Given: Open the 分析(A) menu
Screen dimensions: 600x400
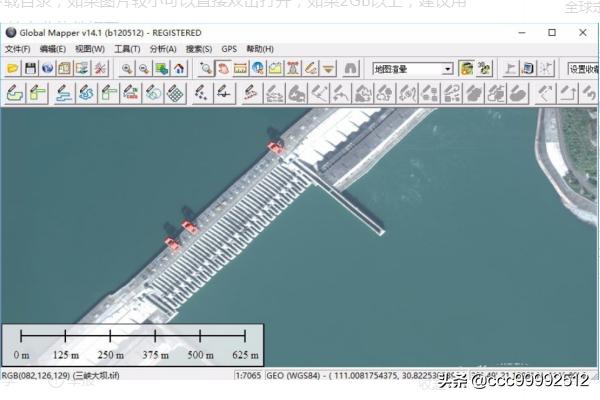Looking at the screenshot, I should pyautogui.click(x=163, y=49).
